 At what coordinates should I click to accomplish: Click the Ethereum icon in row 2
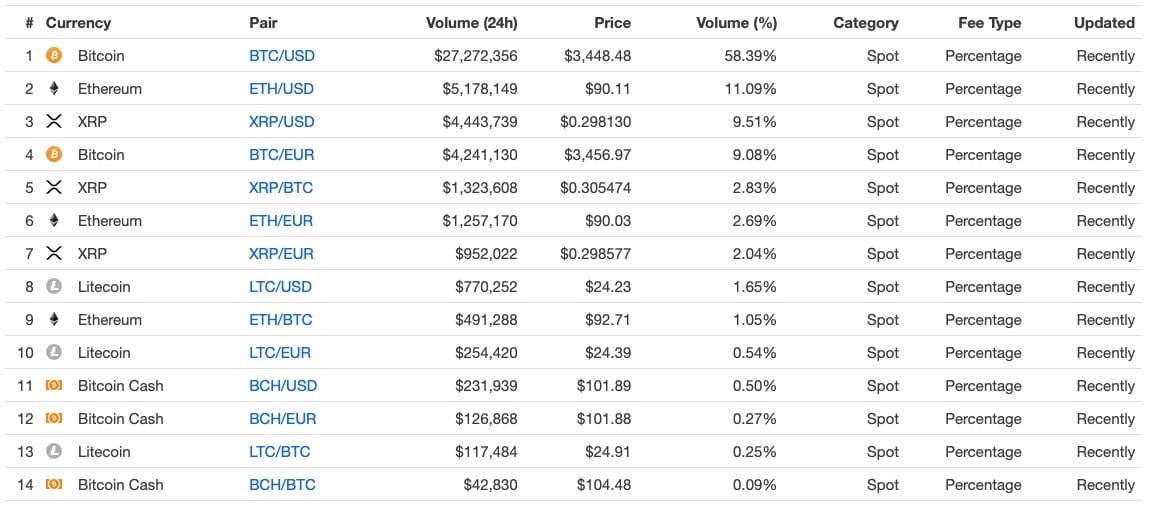(54, 89)
